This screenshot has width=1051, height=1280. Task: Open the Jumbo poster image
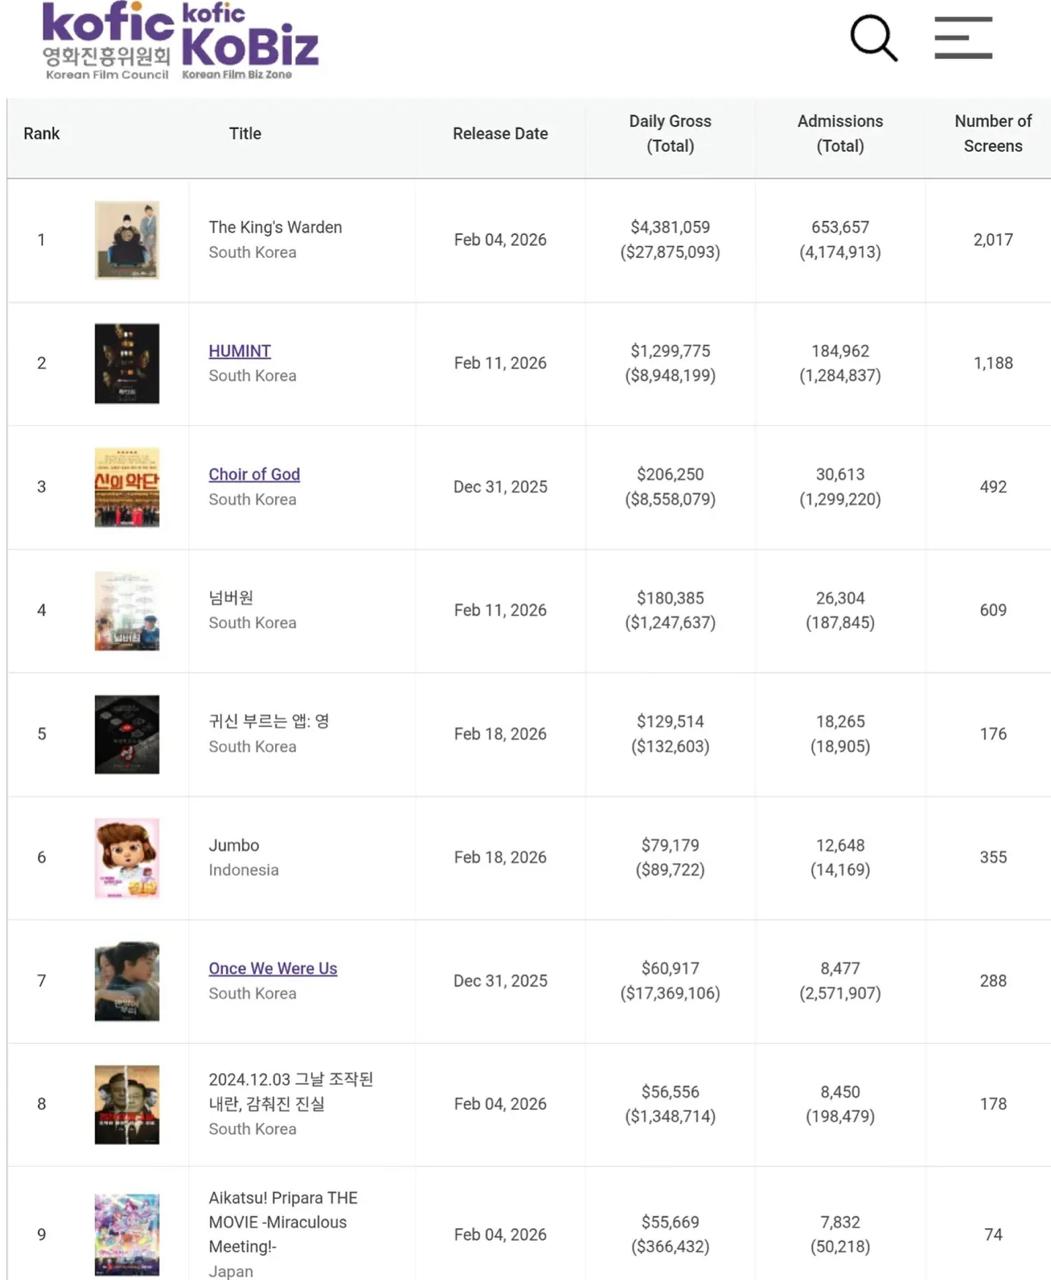(x=127, y=857)
